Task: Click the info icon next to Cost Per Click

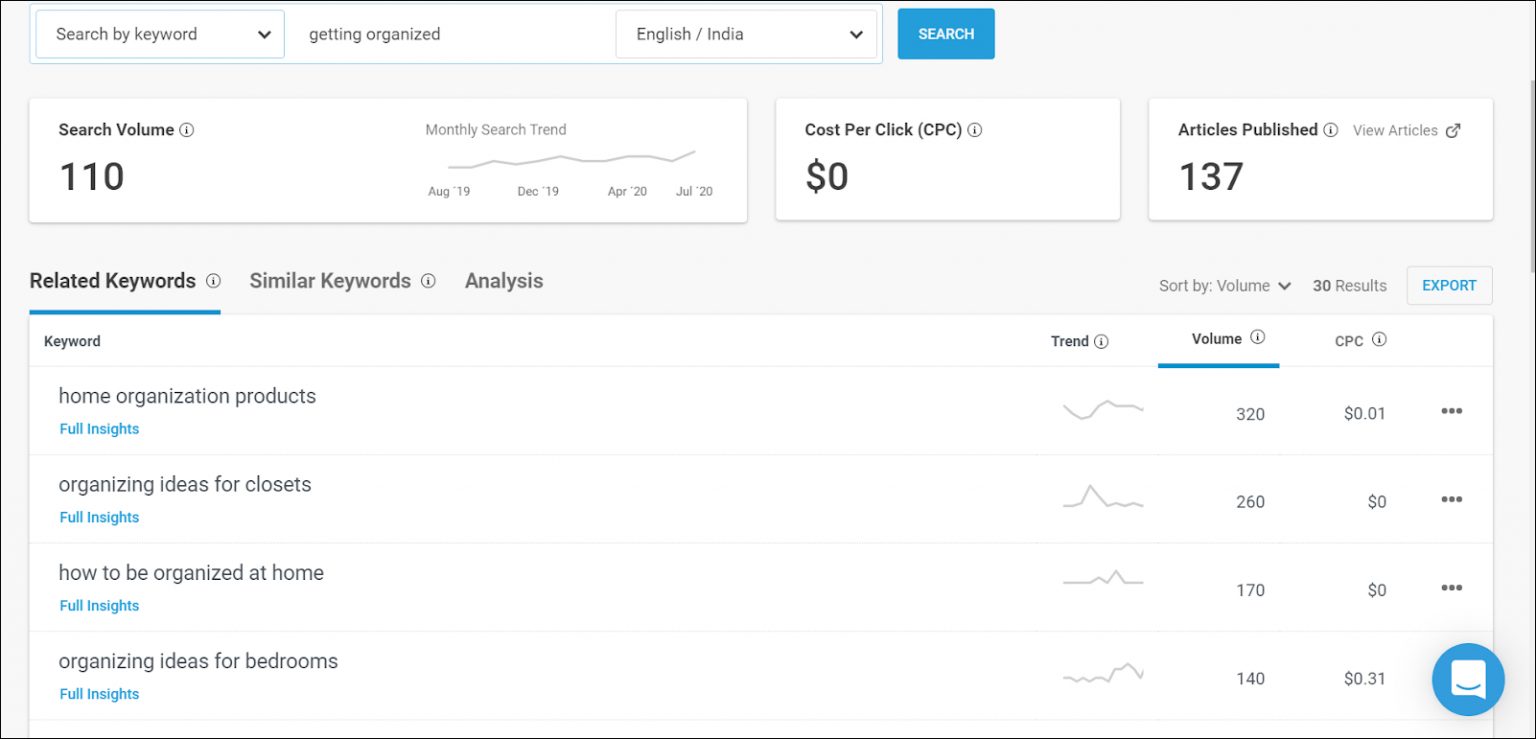Action: tap(975, 130)
